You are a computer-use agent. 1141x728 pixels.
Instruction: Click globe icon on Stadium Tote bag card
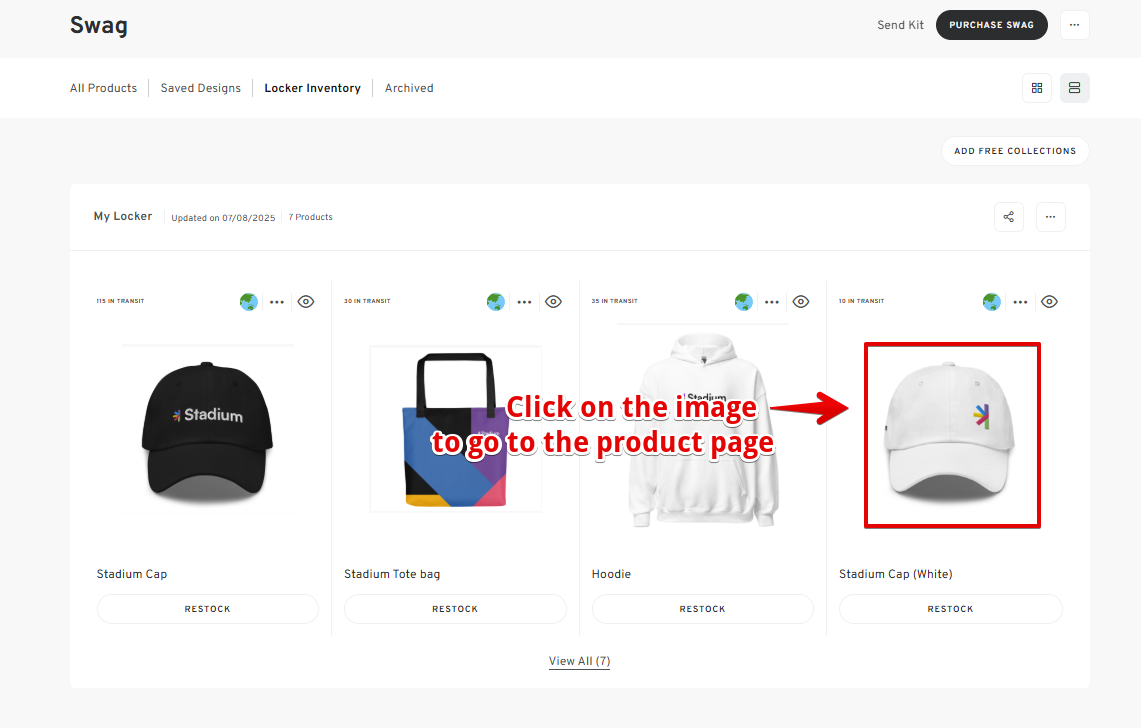496,301
